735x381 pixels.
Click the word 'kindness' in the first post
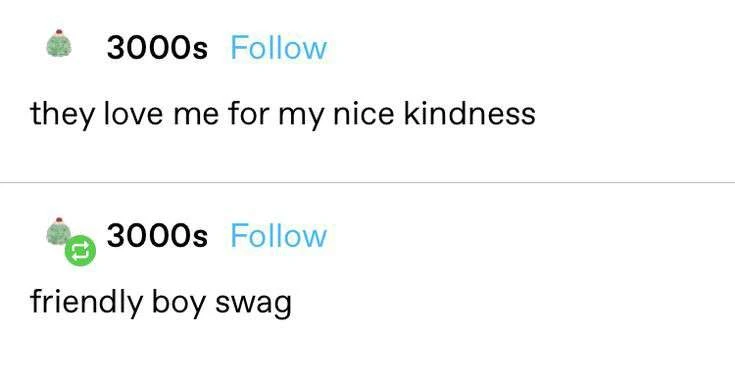point(469,113)
